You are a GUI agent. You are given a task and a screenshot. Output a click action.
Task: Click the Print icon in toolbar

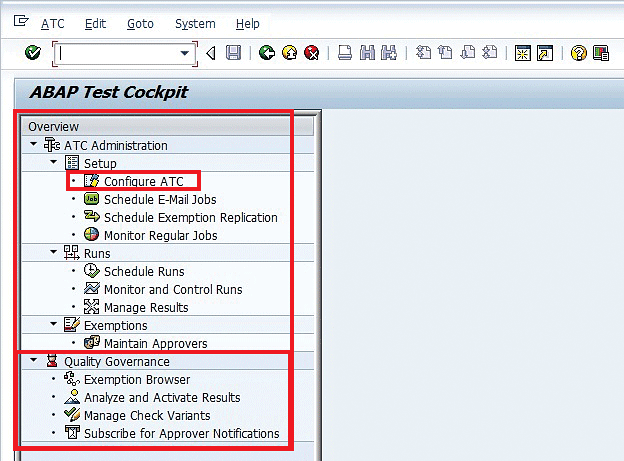[x=345, y=53]
